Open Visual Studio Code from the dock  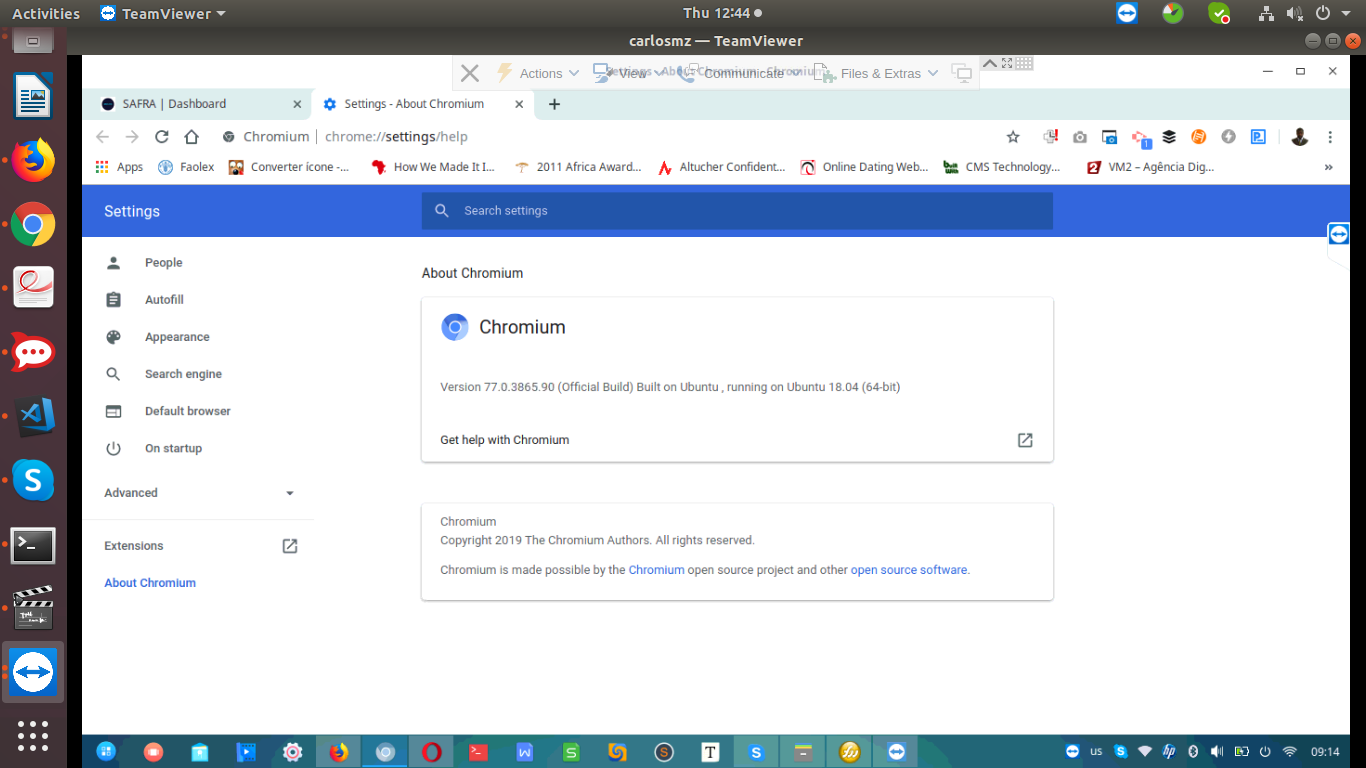(x=33, y=416)
